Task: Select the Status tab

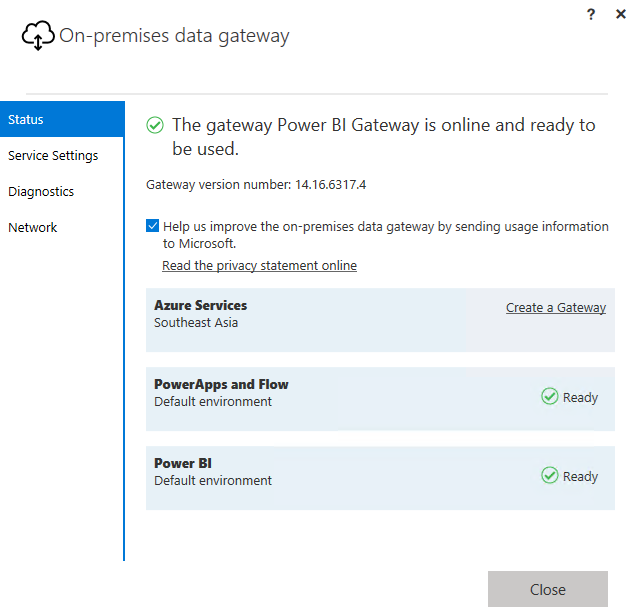Action: tap(62, 119)
